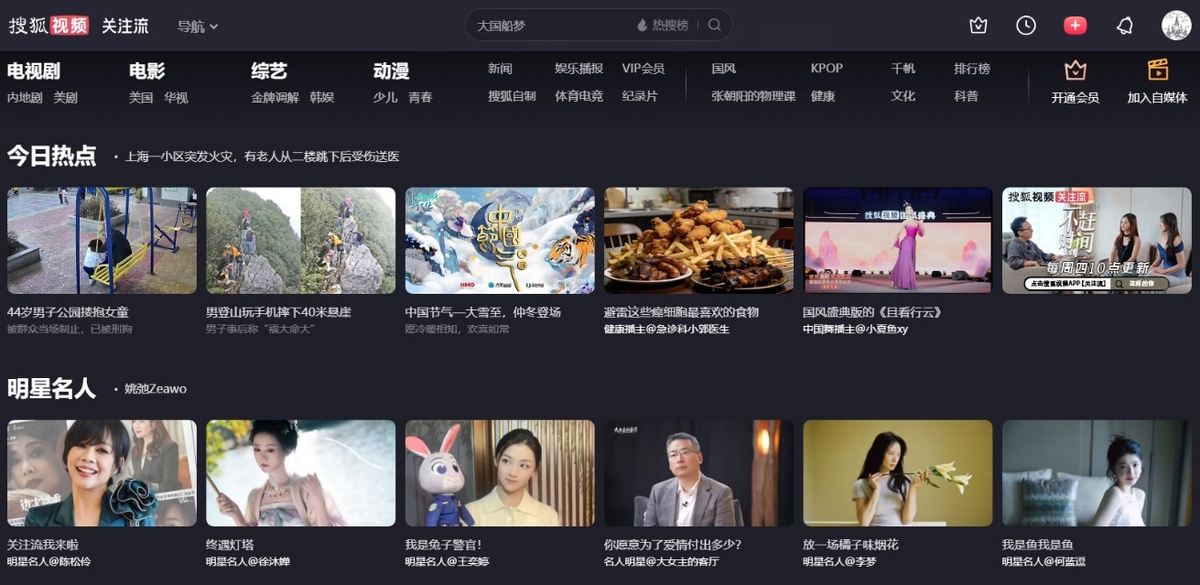Viewport: 1200px width, 585px height.
Task: Open the 终遇灯塔 video thumbnail
Action: pos(301,473)
